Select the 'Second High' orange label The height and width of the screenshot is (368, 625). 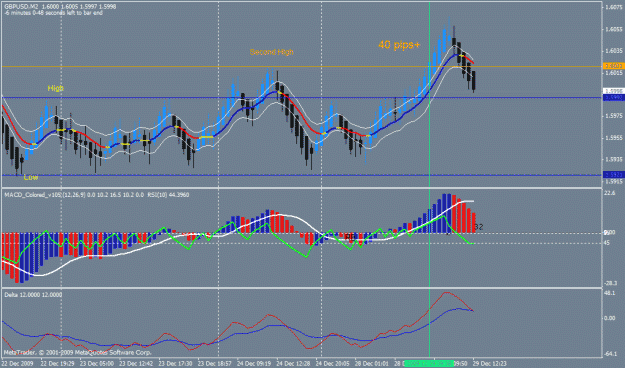271,52
